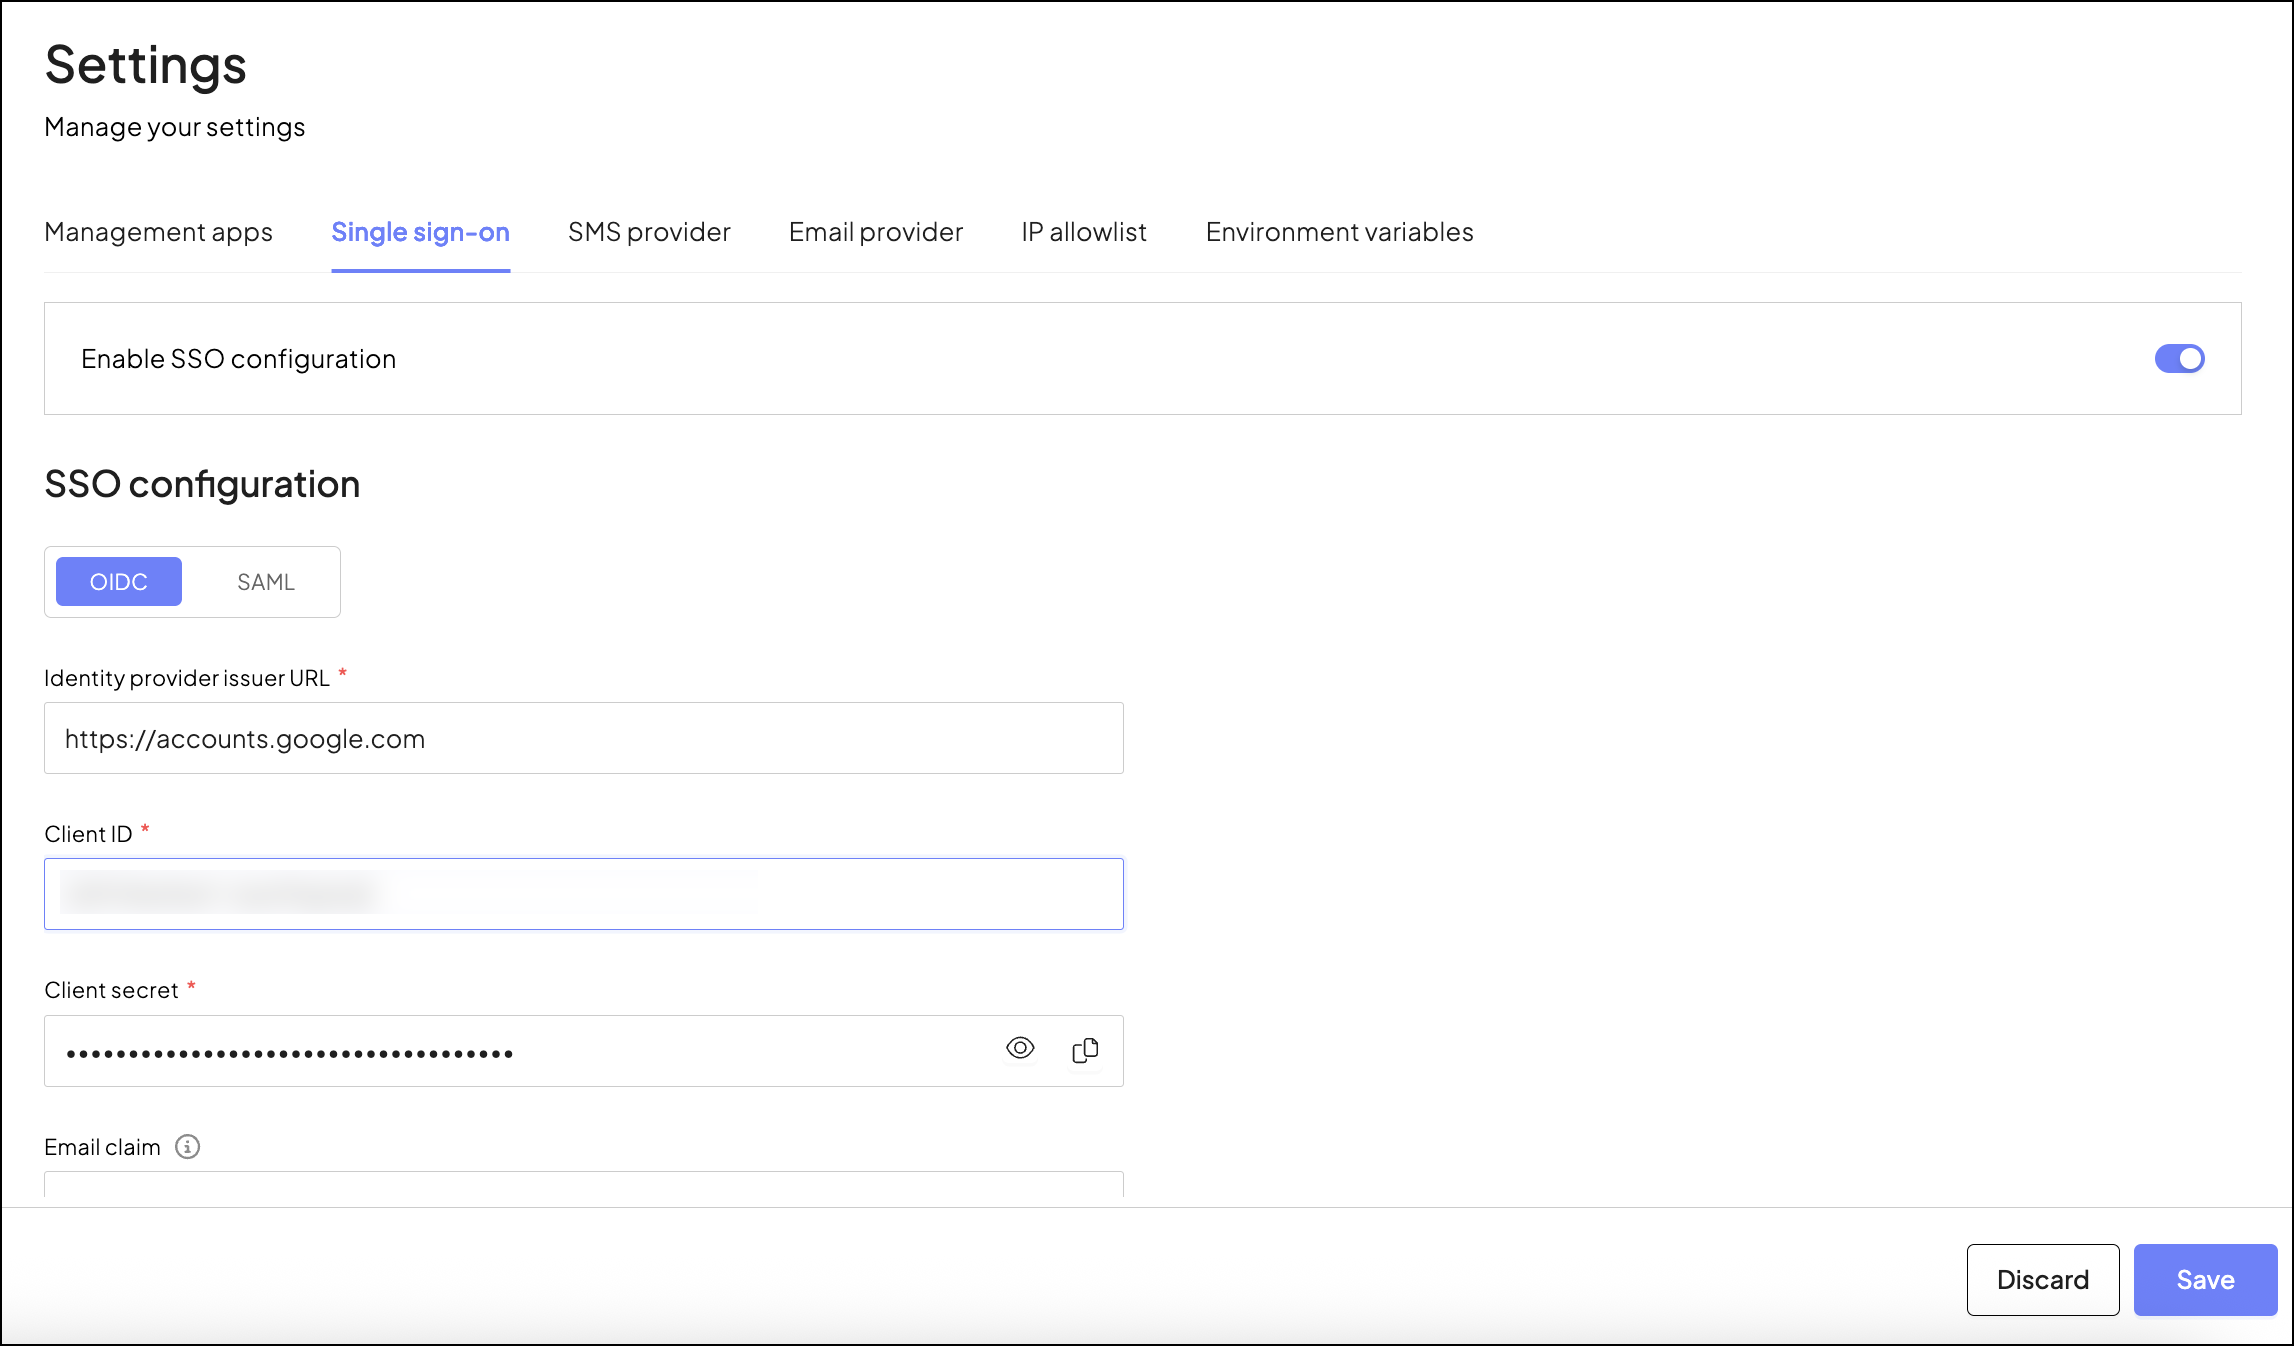The height and width of the screenshot is (1346, 2294).
Task: Click the Email claim input field
Action: pos(583,1185)
